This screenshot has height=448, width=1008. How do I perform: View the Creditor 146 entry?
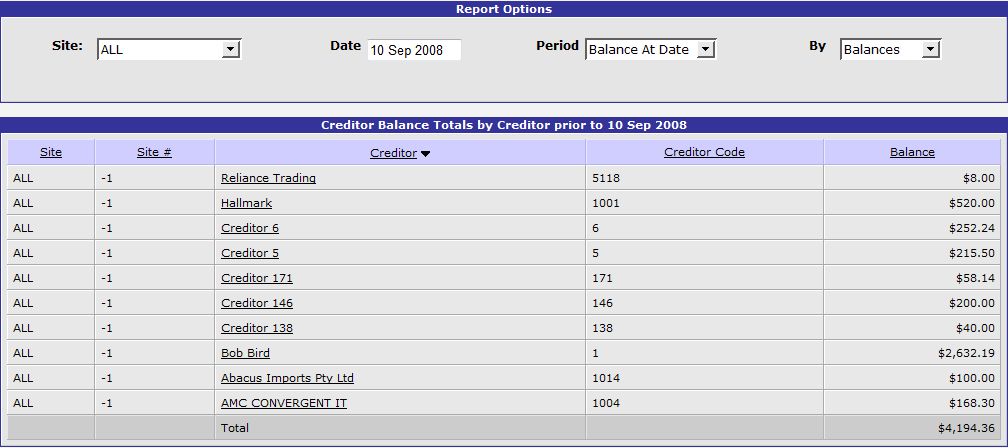coord(257,303)
